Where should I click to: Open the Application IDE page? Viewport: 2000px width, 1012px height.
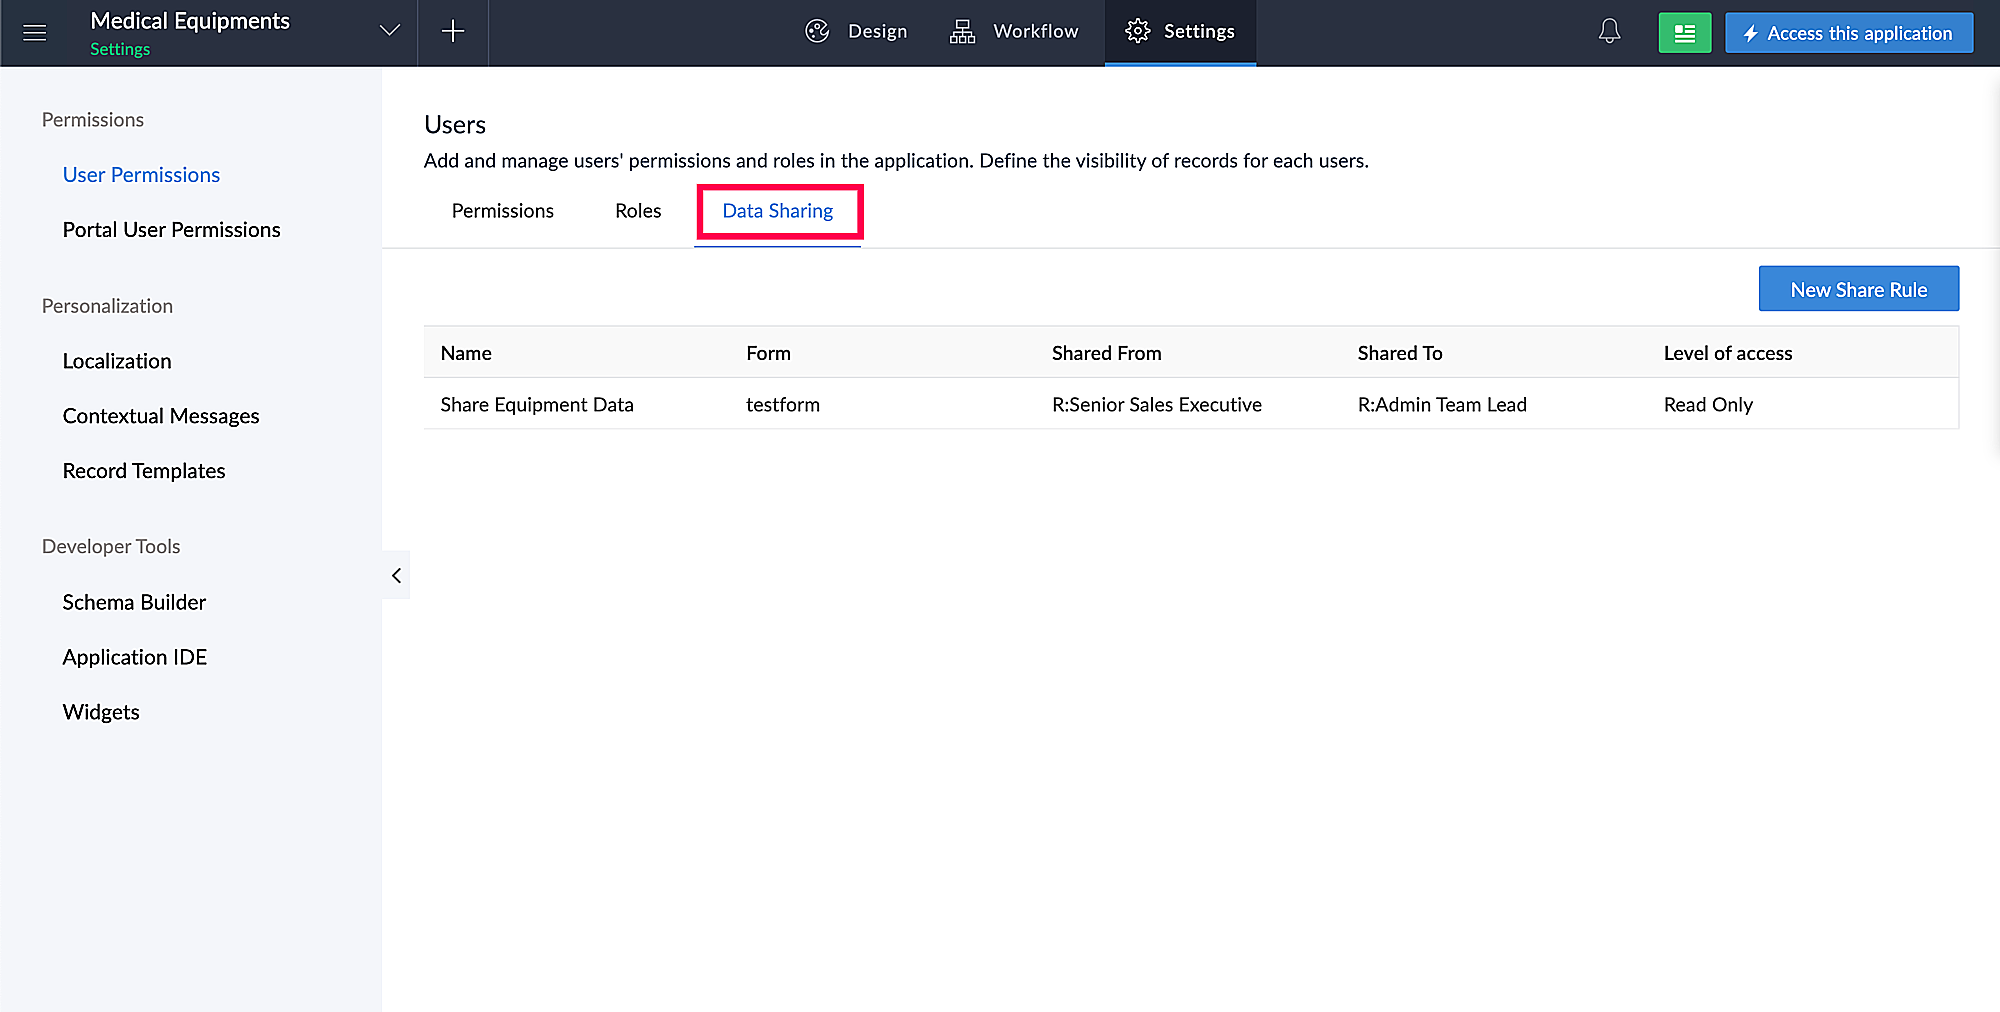134,657
